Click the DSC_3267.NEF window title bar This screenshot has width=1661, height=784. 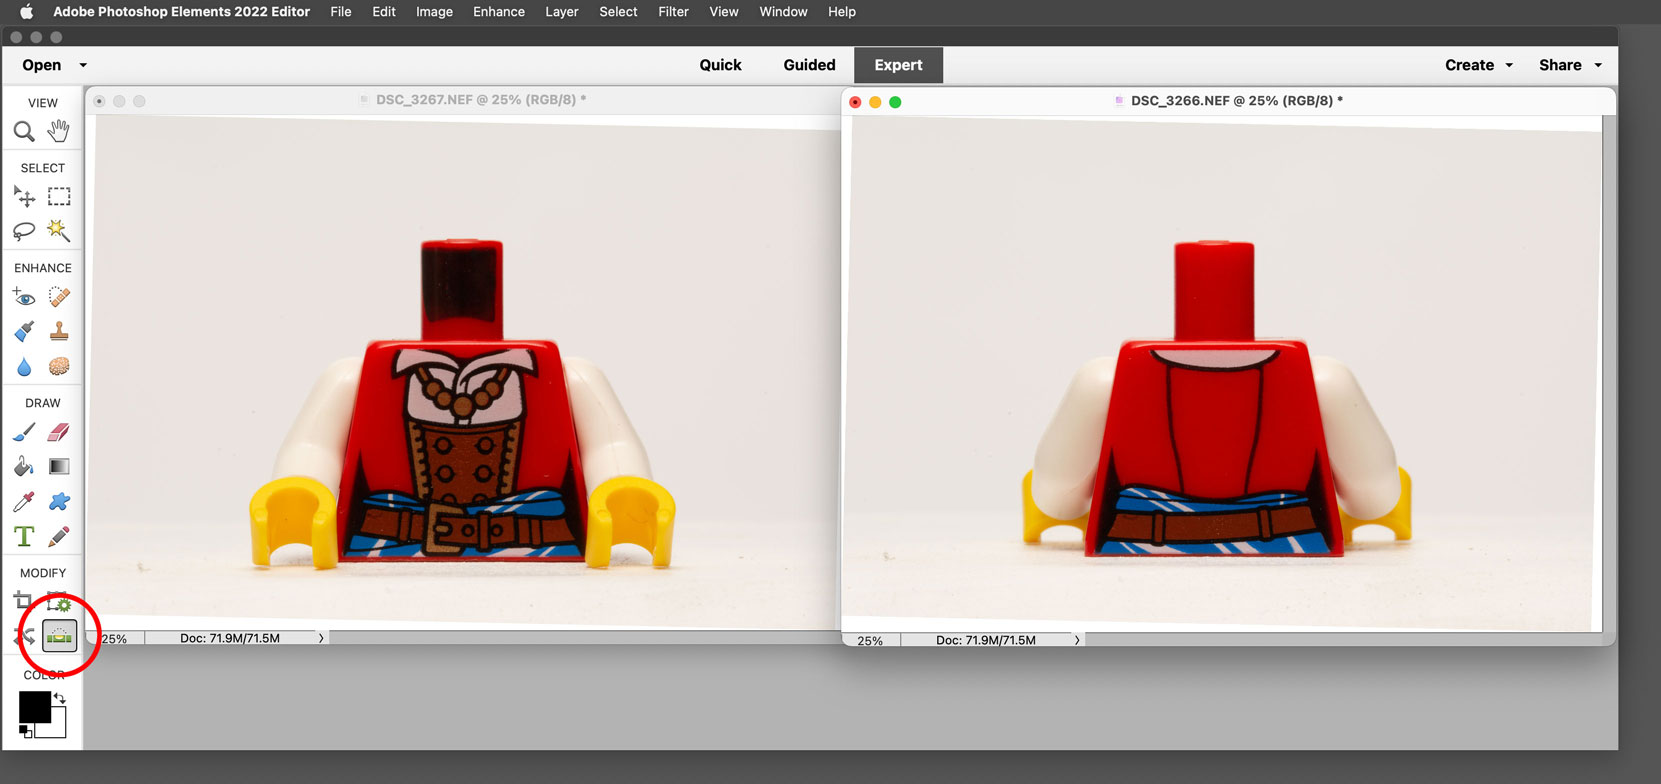click(463, 100)
